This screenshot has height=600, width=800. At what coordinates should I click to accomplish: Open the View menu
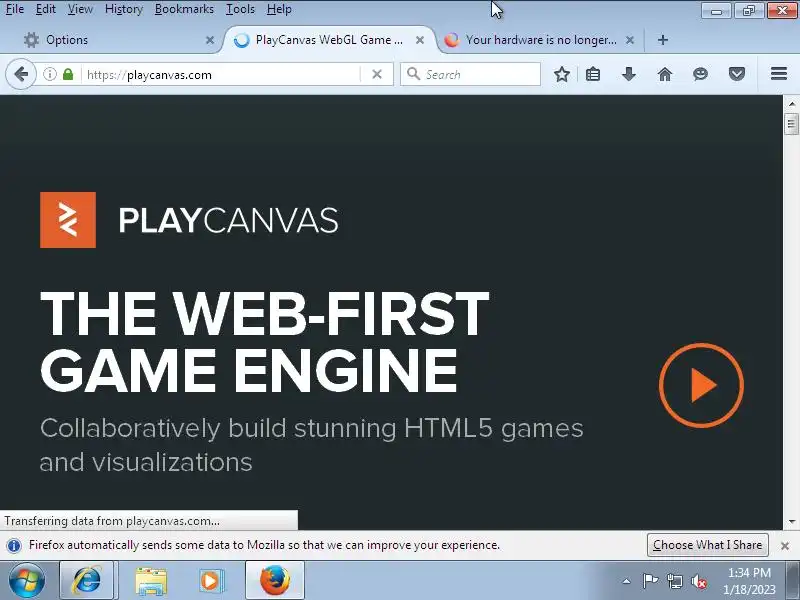(x=80, y=9)
